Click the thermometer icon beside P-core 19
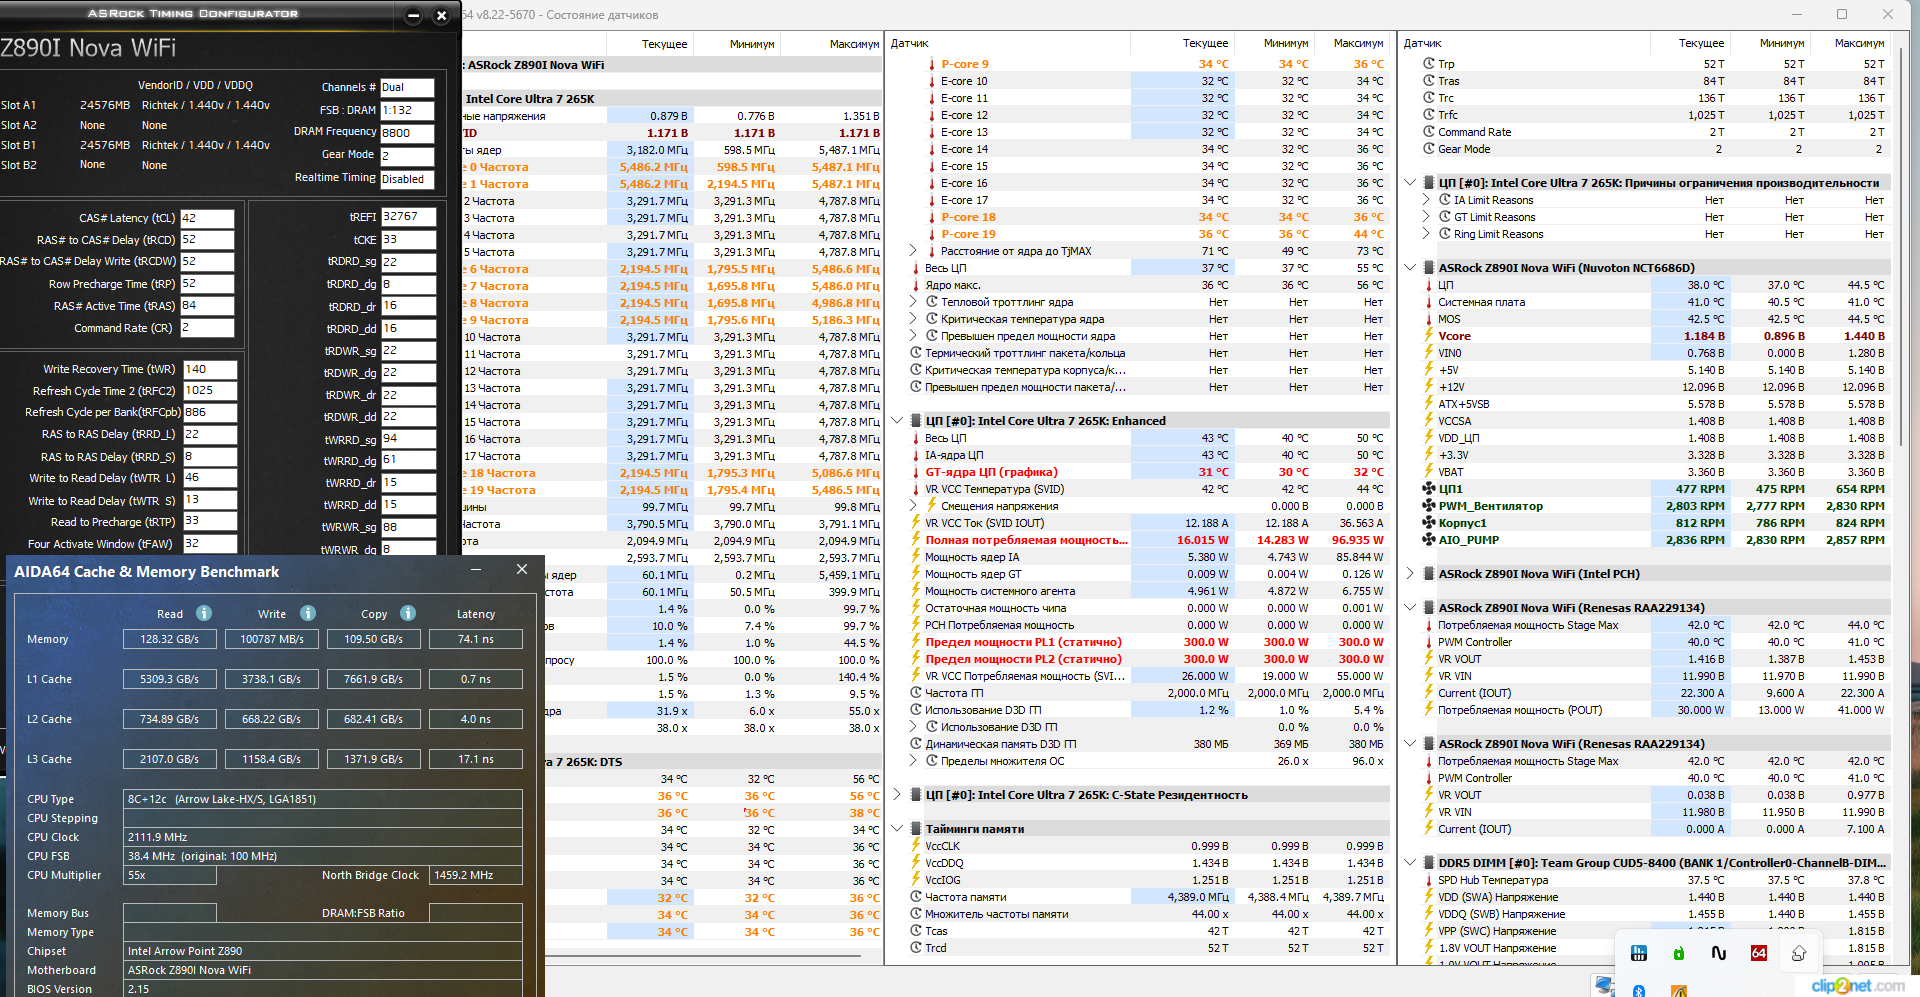The width and height of the screenshot is (1920, 997). pos(932,234)
